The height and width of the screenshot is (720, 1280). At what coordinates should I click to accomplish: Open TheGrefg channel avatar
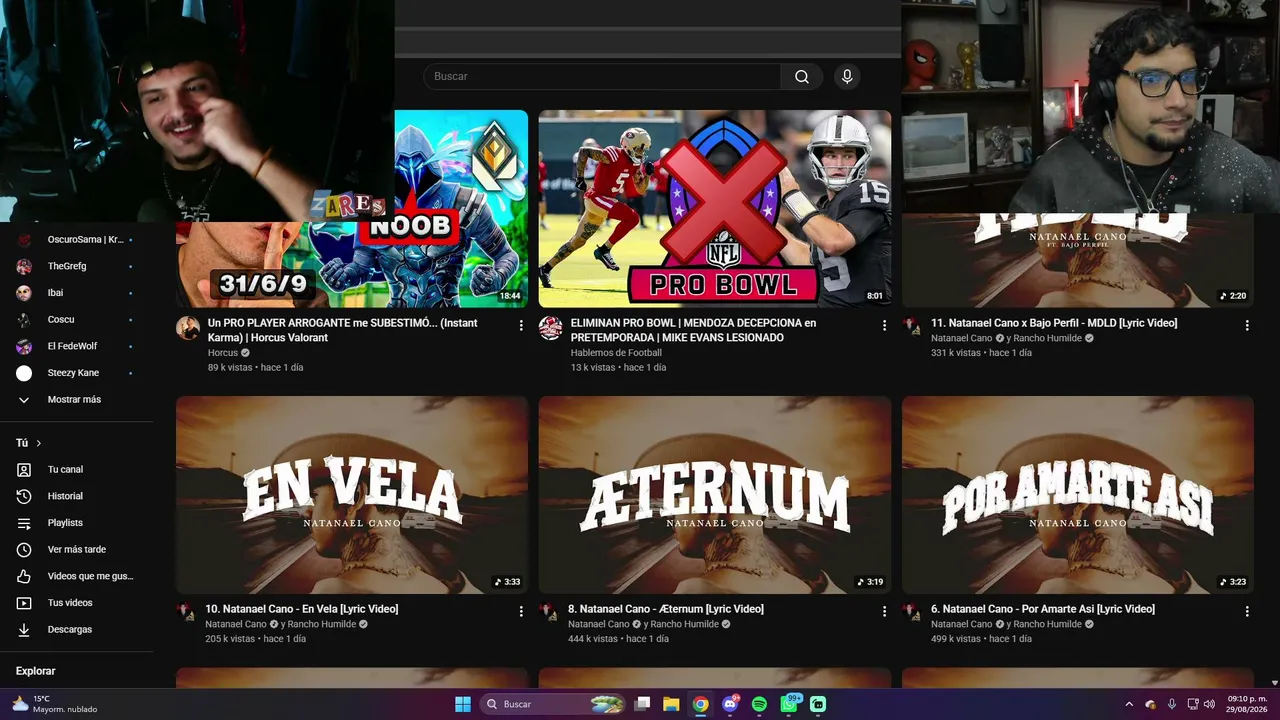click(x=24, y=267)
